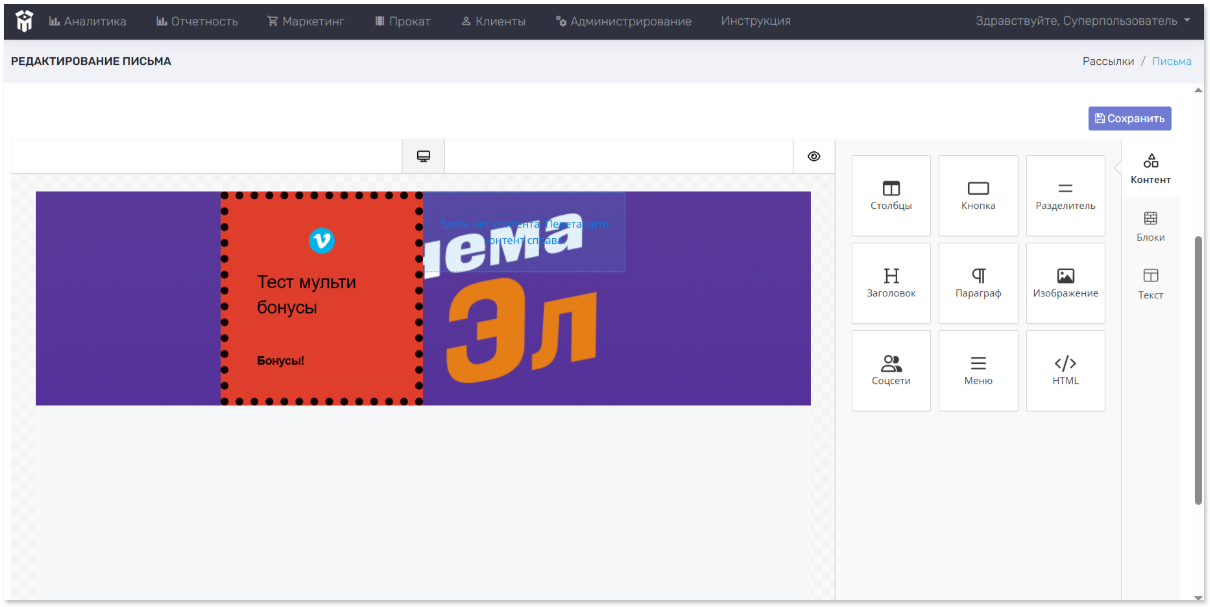Select the Параграф paragraph block

point(978,283)
